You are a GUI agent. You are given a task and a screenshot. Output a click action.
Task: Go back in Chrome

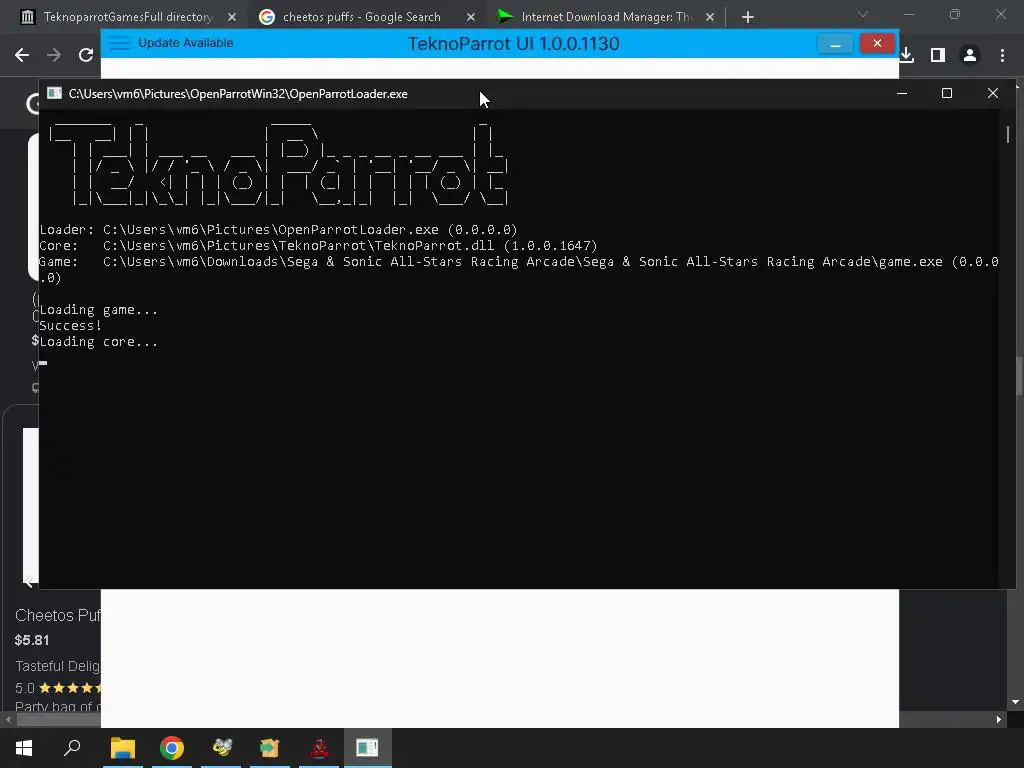click(x=22, y=56)
